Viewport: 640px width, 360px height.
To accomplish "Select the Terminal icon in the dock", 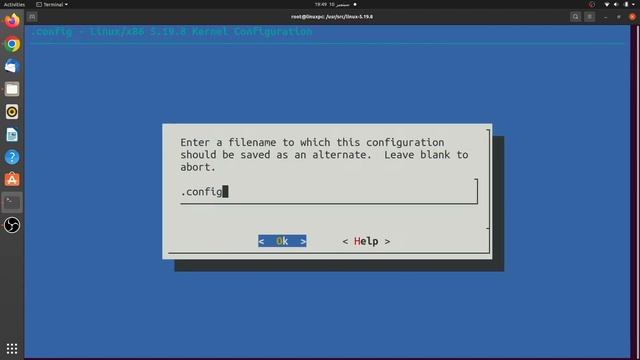I will pos(12,202).
